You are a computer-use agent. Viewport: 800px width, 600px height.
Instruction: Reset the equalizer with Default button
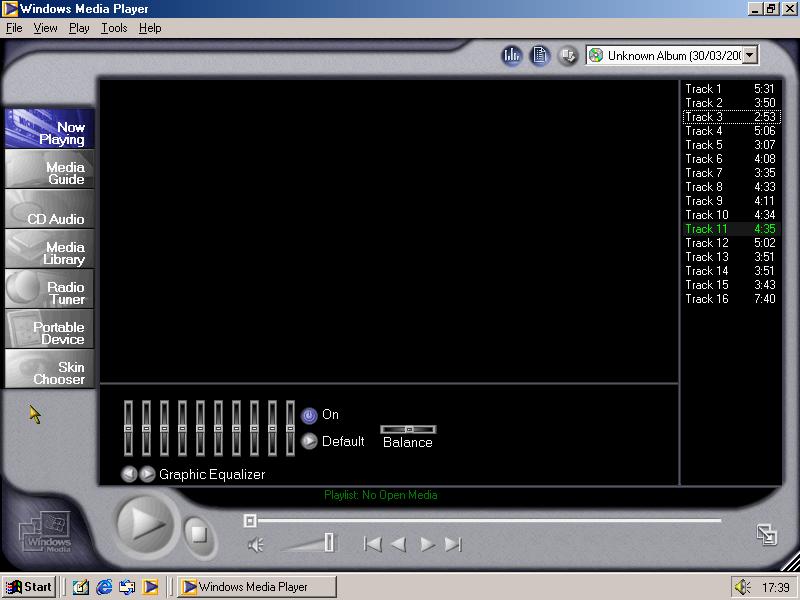pyautogui.click(x=309, y=441)
